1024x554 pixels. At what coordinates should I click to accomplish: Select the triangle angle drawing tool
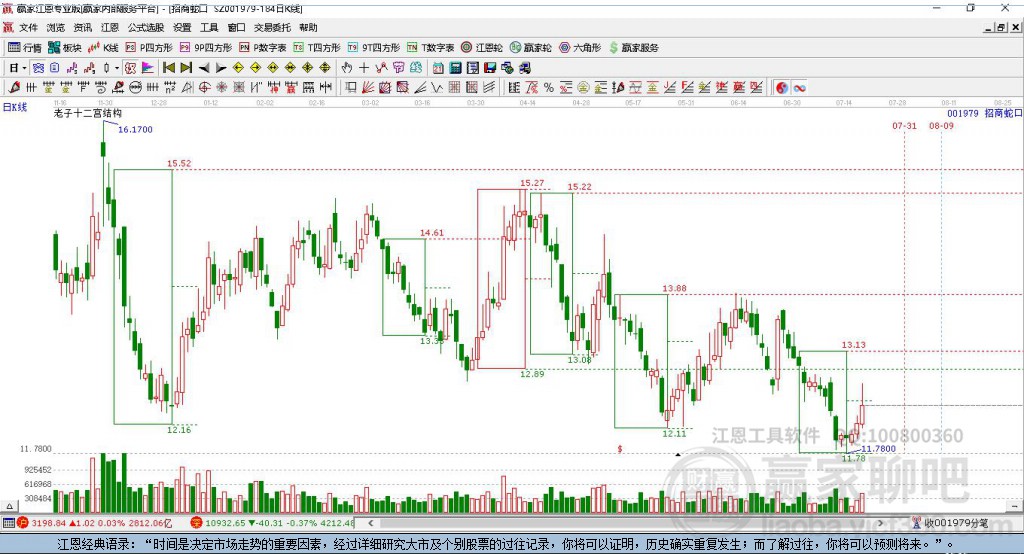[x=187, y=88]
